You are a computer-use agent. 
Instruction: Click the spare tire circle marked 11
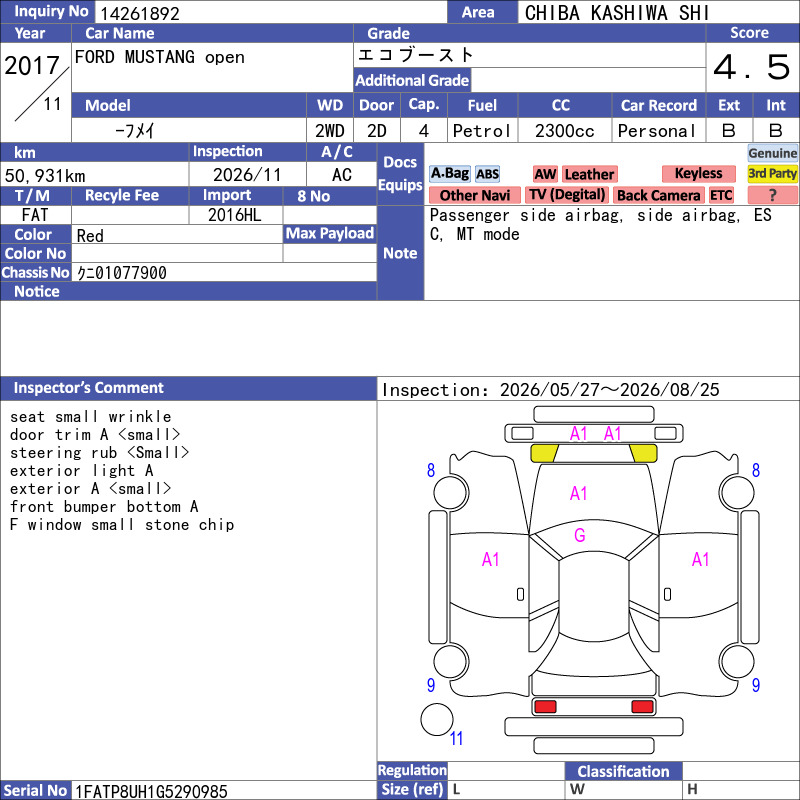[437, 719]
